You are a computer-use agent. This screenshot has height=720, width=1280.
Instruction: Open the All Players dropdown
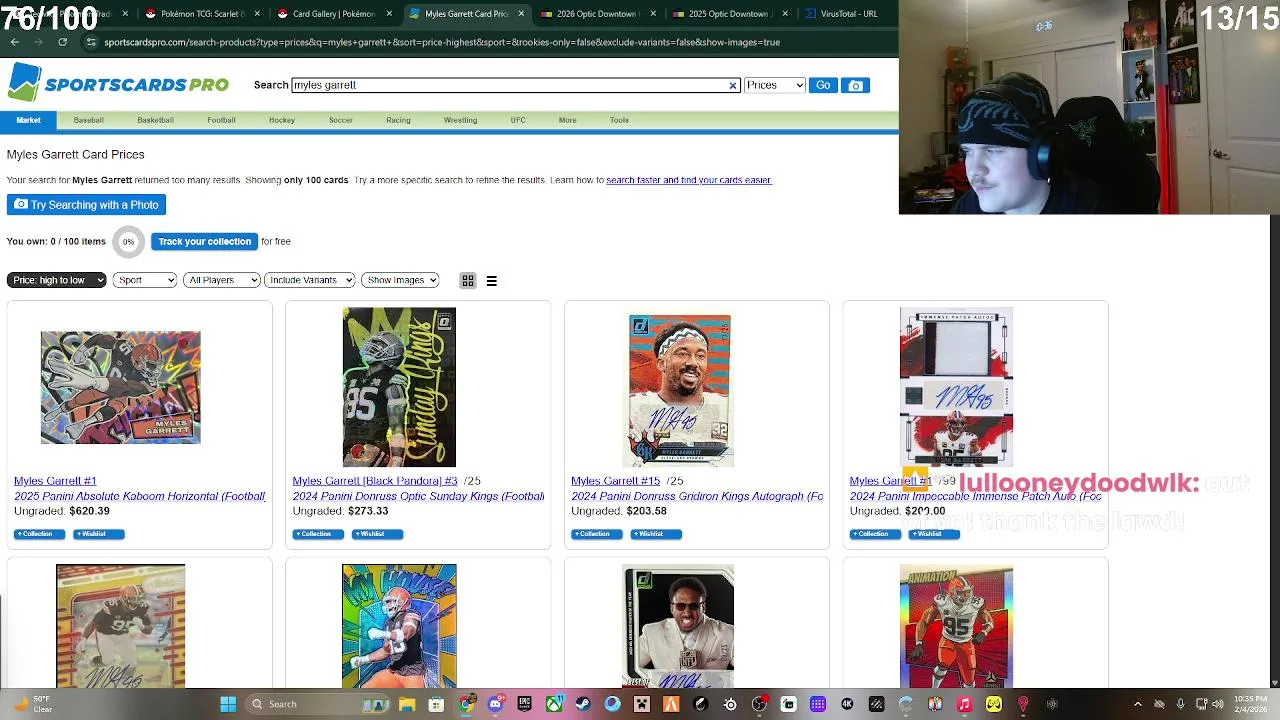tap(222, 280)
